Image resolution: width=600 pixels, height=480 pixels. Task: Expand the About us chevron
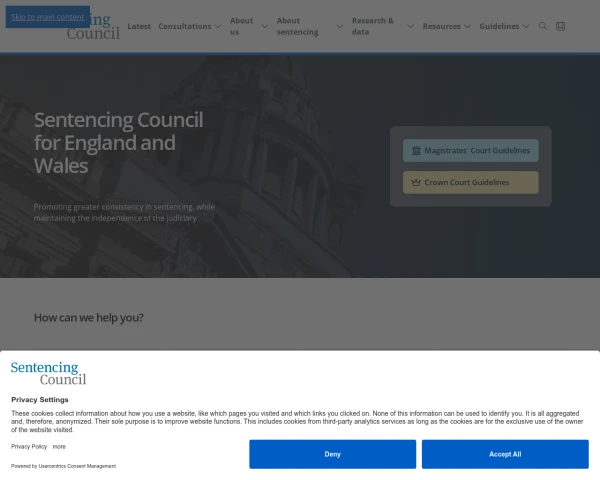click(x=264, y=26)
